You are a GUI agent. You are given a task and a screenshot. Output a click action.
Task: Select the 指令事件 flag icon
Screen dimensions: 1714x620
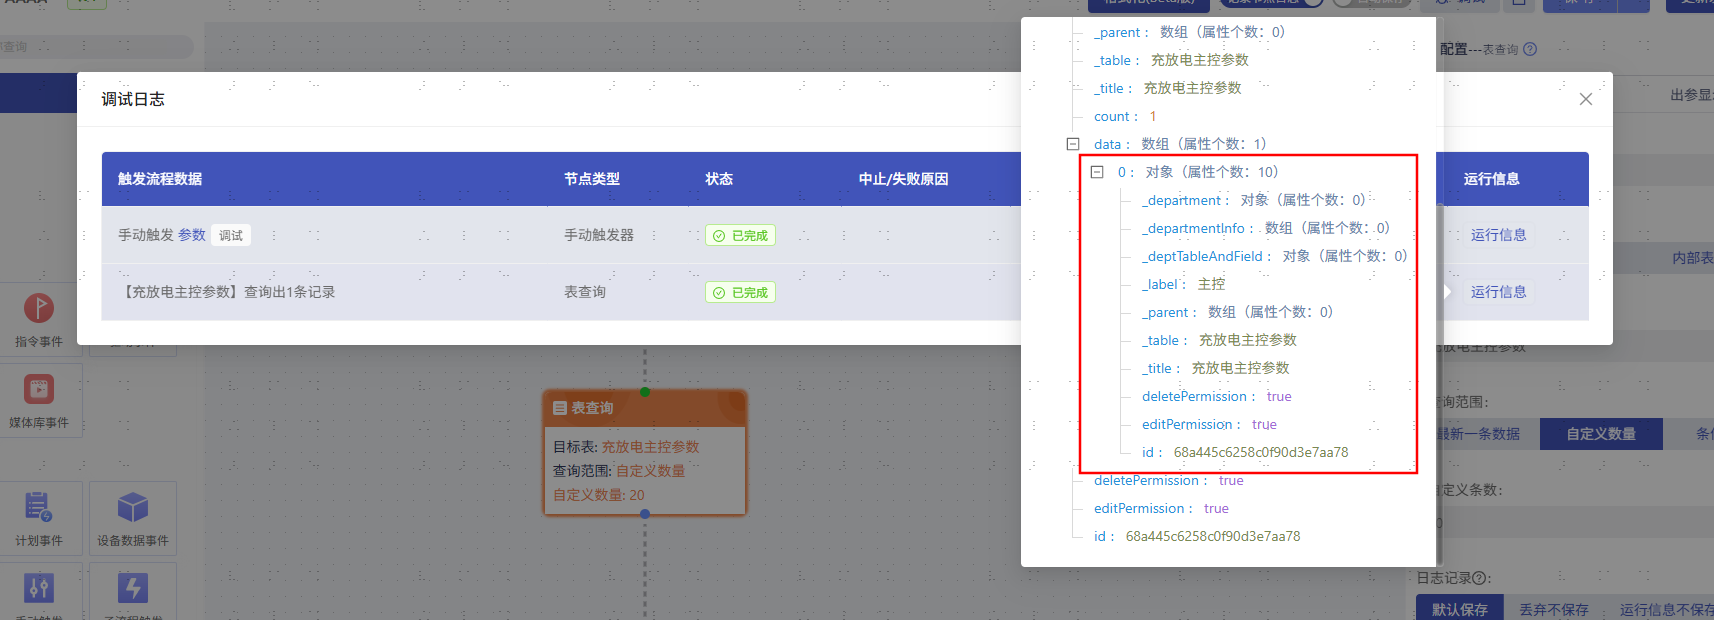[x=39, y=308]
